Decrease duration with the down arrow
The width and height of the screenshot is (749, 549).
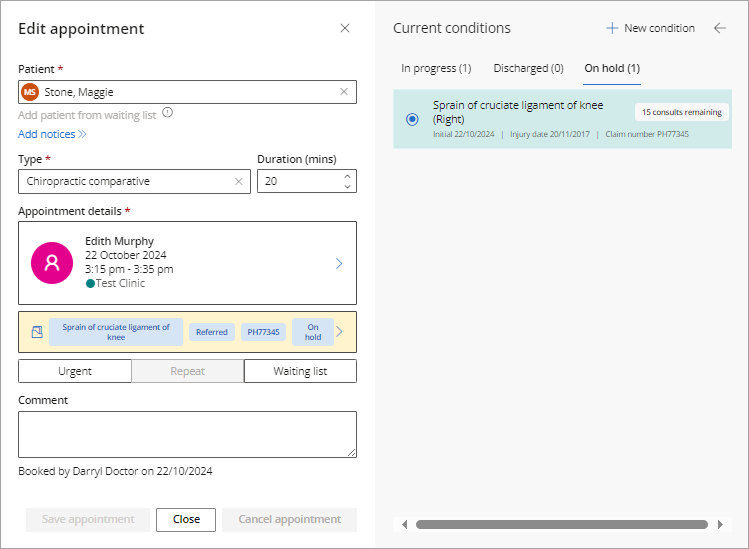[x=347, y=186]
